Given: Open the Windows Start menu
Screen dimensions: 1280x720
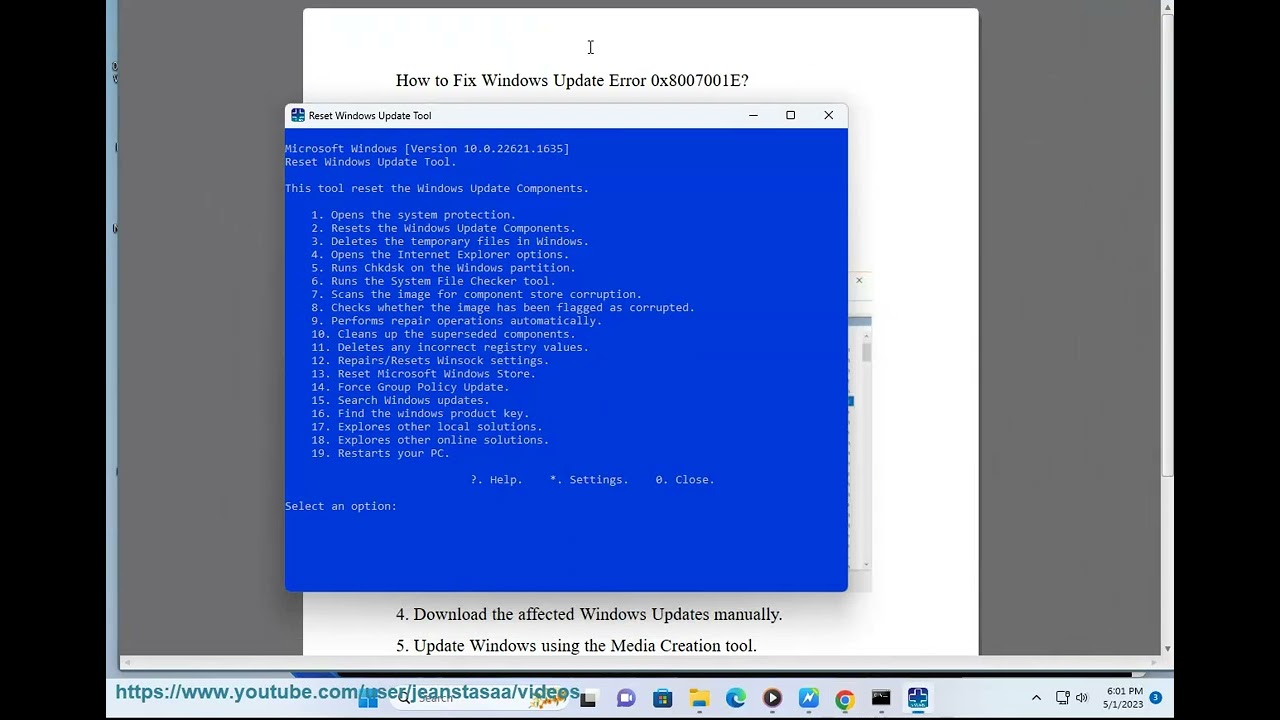Looking at the screenshot, I should coord(368,699).
